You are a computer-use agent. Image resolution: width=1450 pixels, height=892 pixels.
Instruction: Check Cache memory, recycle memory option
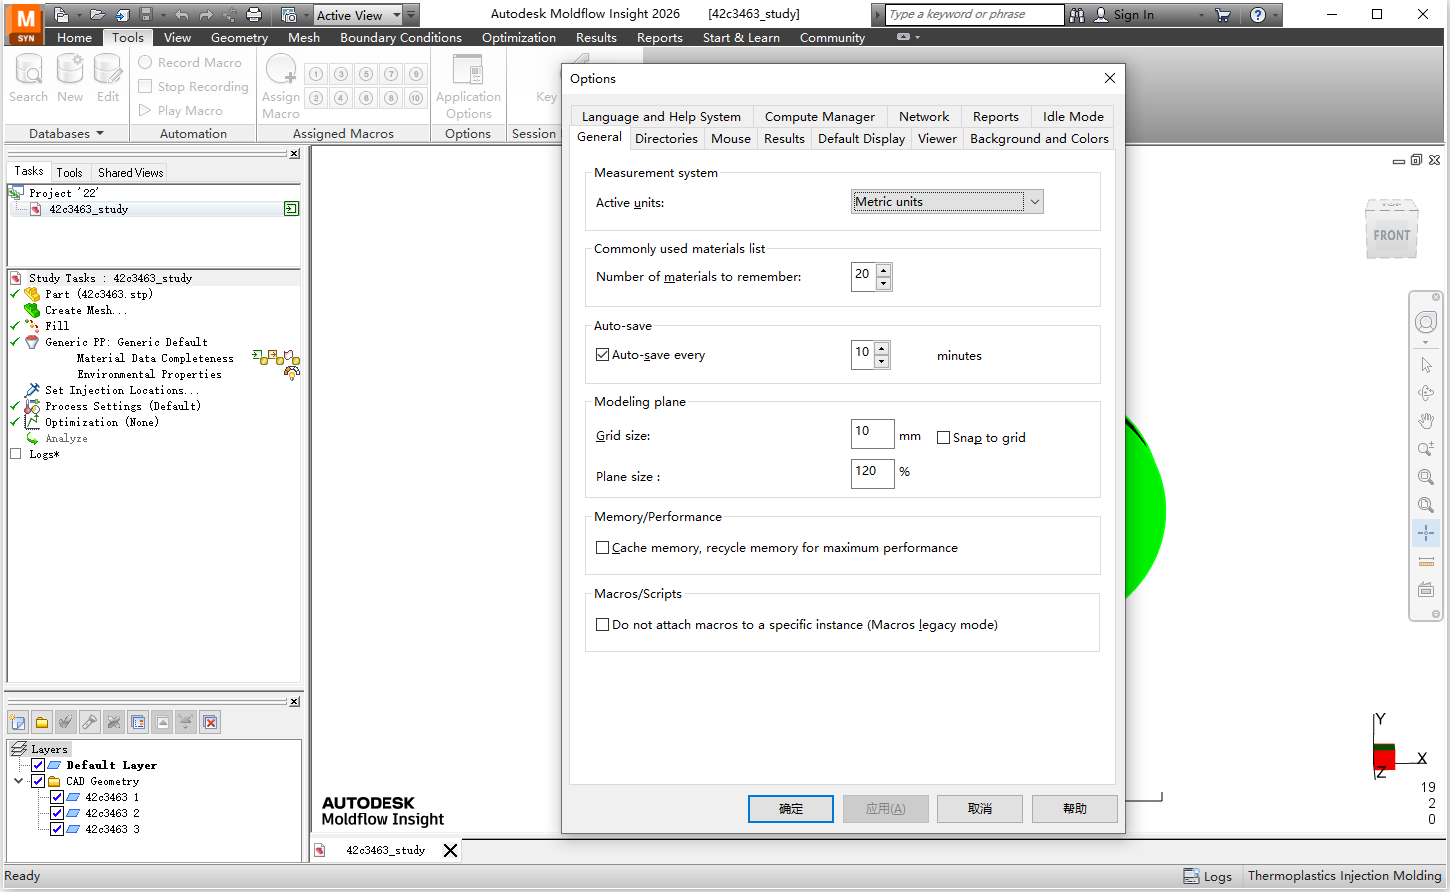tap(602, 547)
